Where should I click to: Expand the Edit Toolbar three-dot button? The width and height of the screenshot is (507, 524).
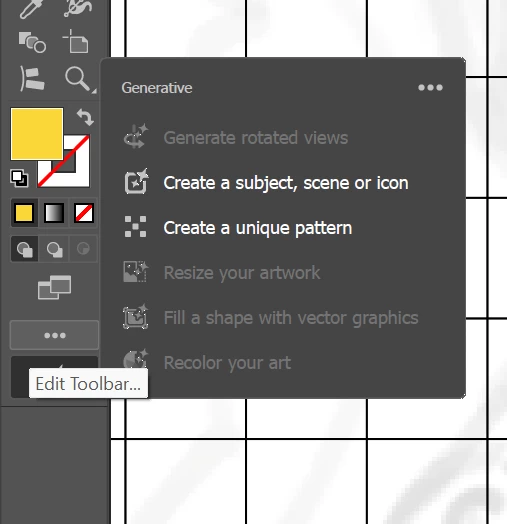pyautogui.click(x=54, y=335)
